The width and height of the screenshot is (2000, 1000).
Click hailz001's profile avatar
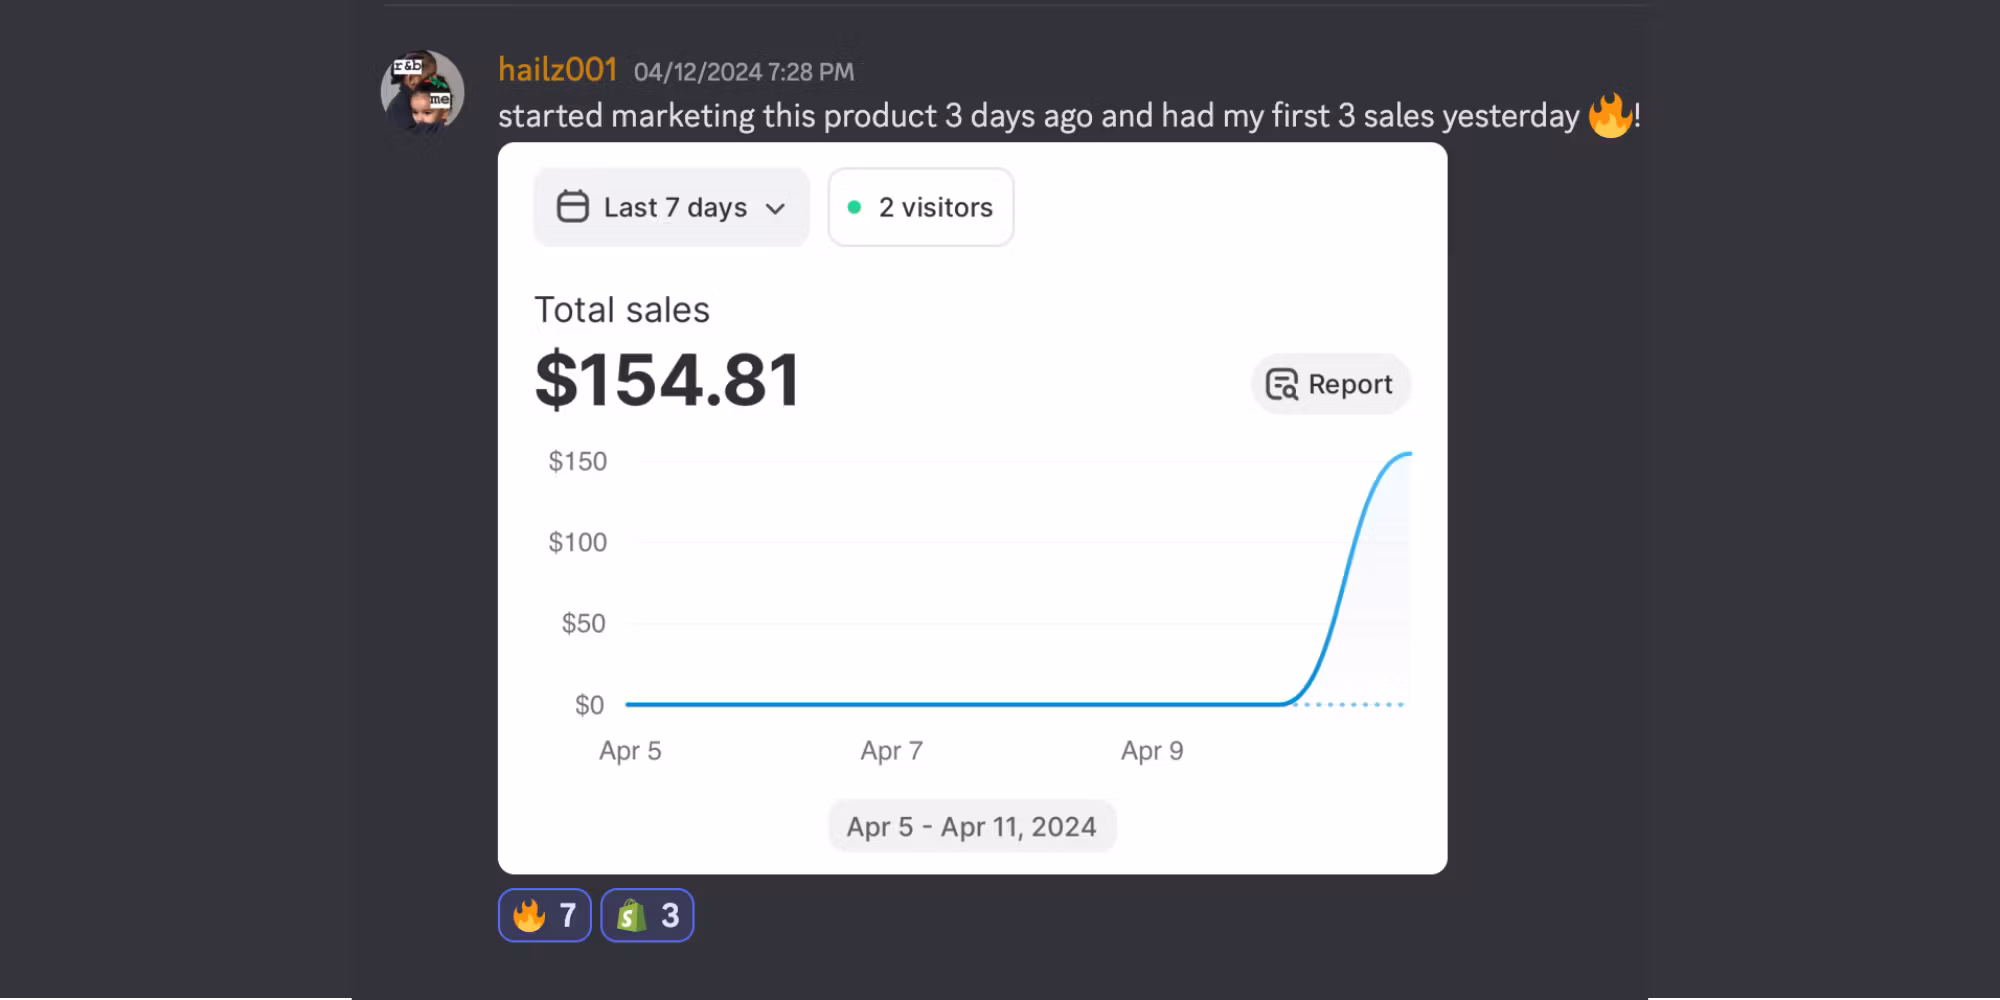(x=422, y=92)
